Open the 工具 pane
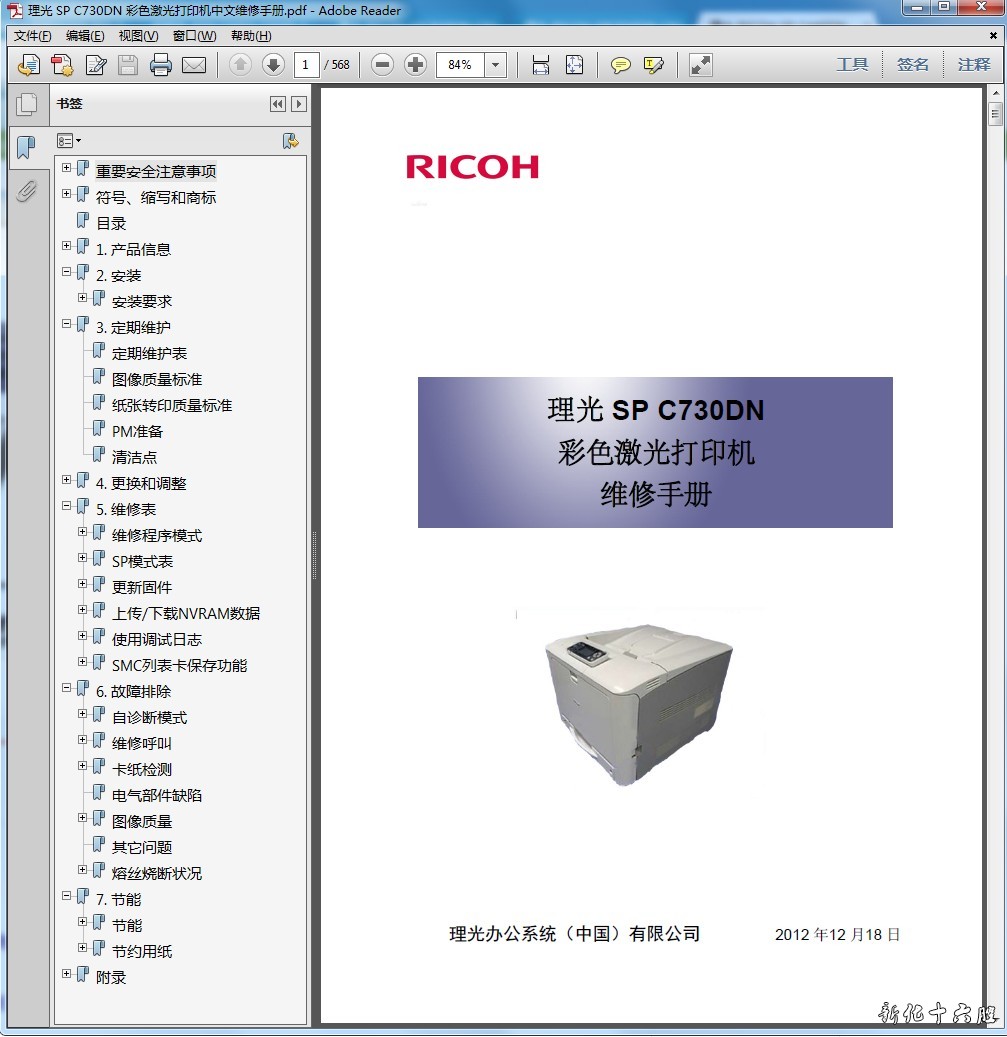Screen dimensions: 1007x1037 [852, 65]
